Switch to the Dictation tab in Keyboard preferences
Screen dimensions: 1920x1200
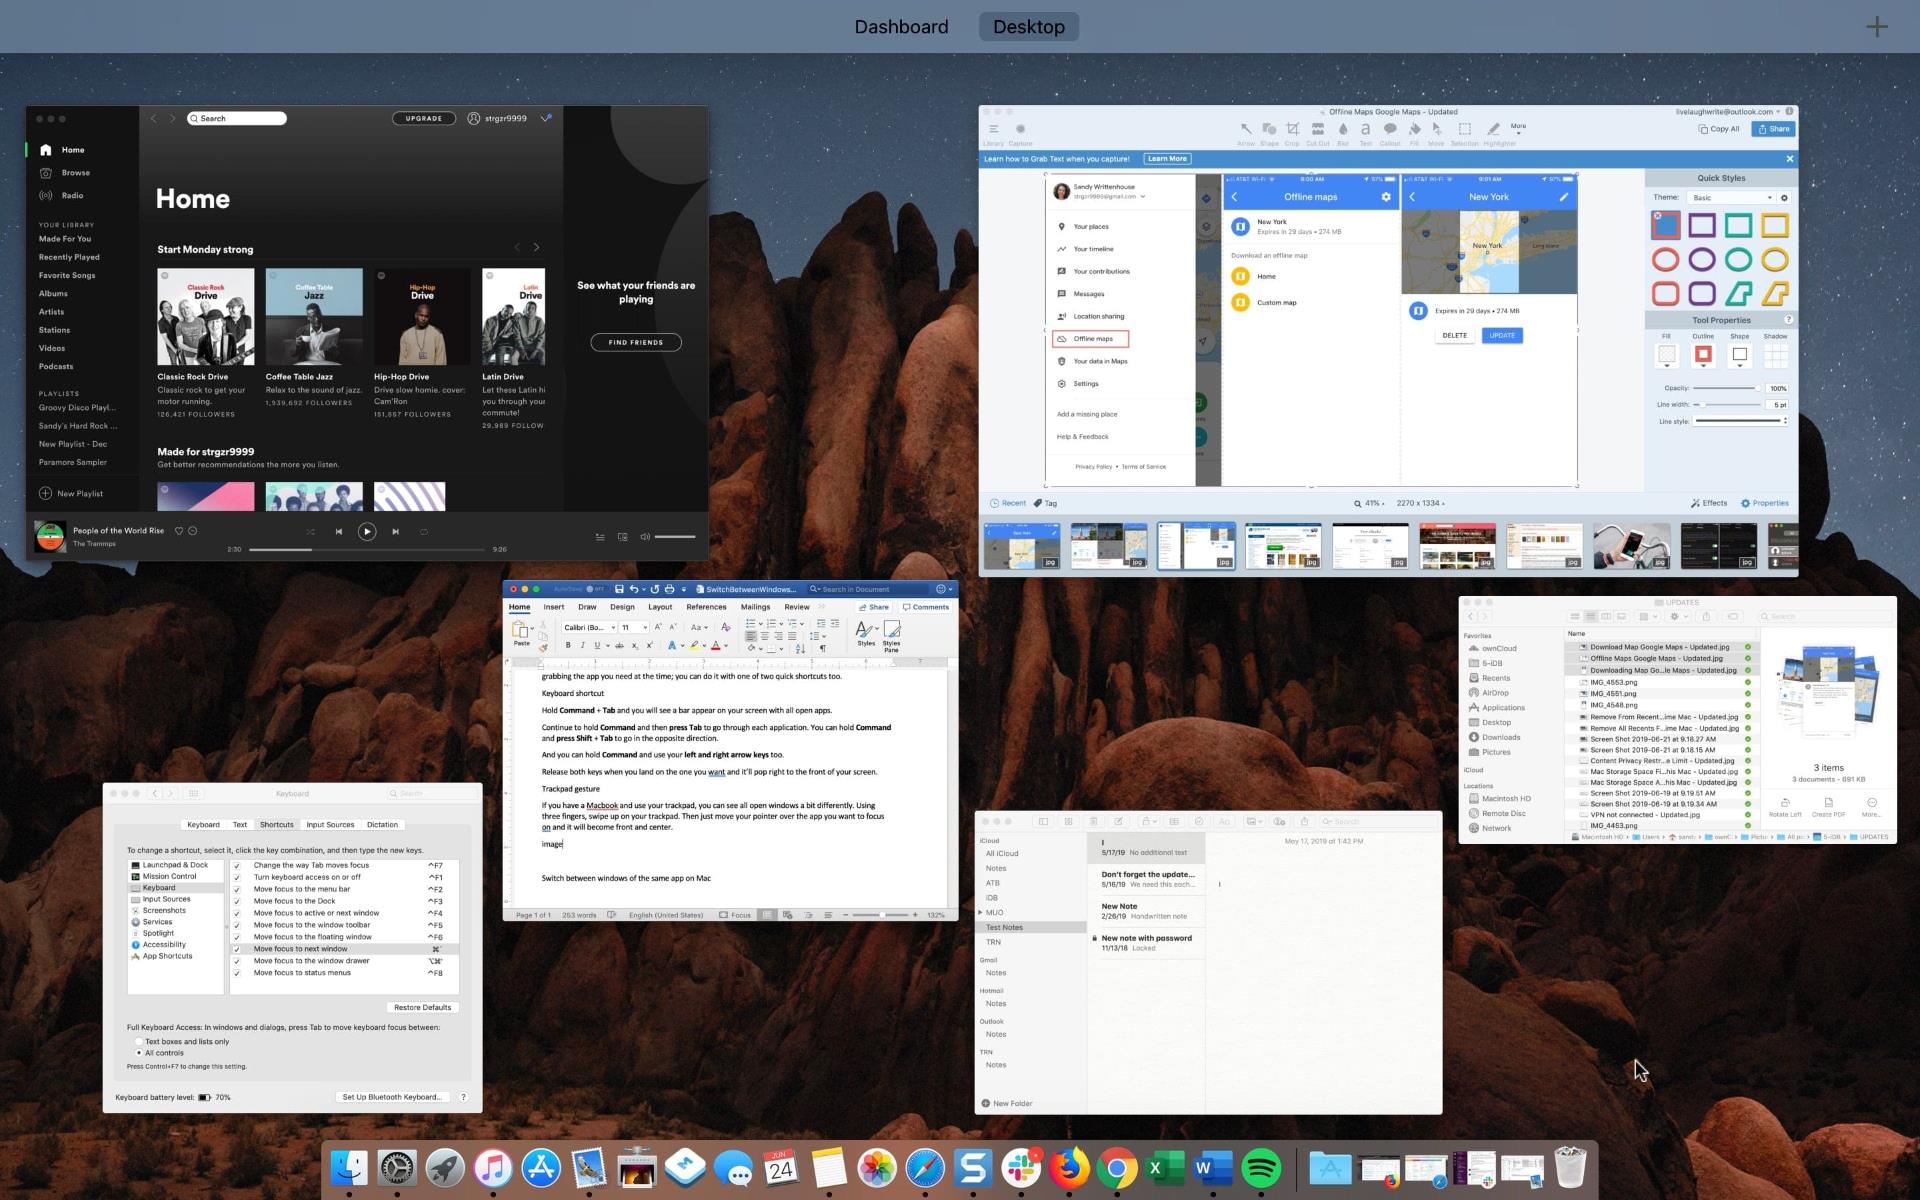coord(382,824)
